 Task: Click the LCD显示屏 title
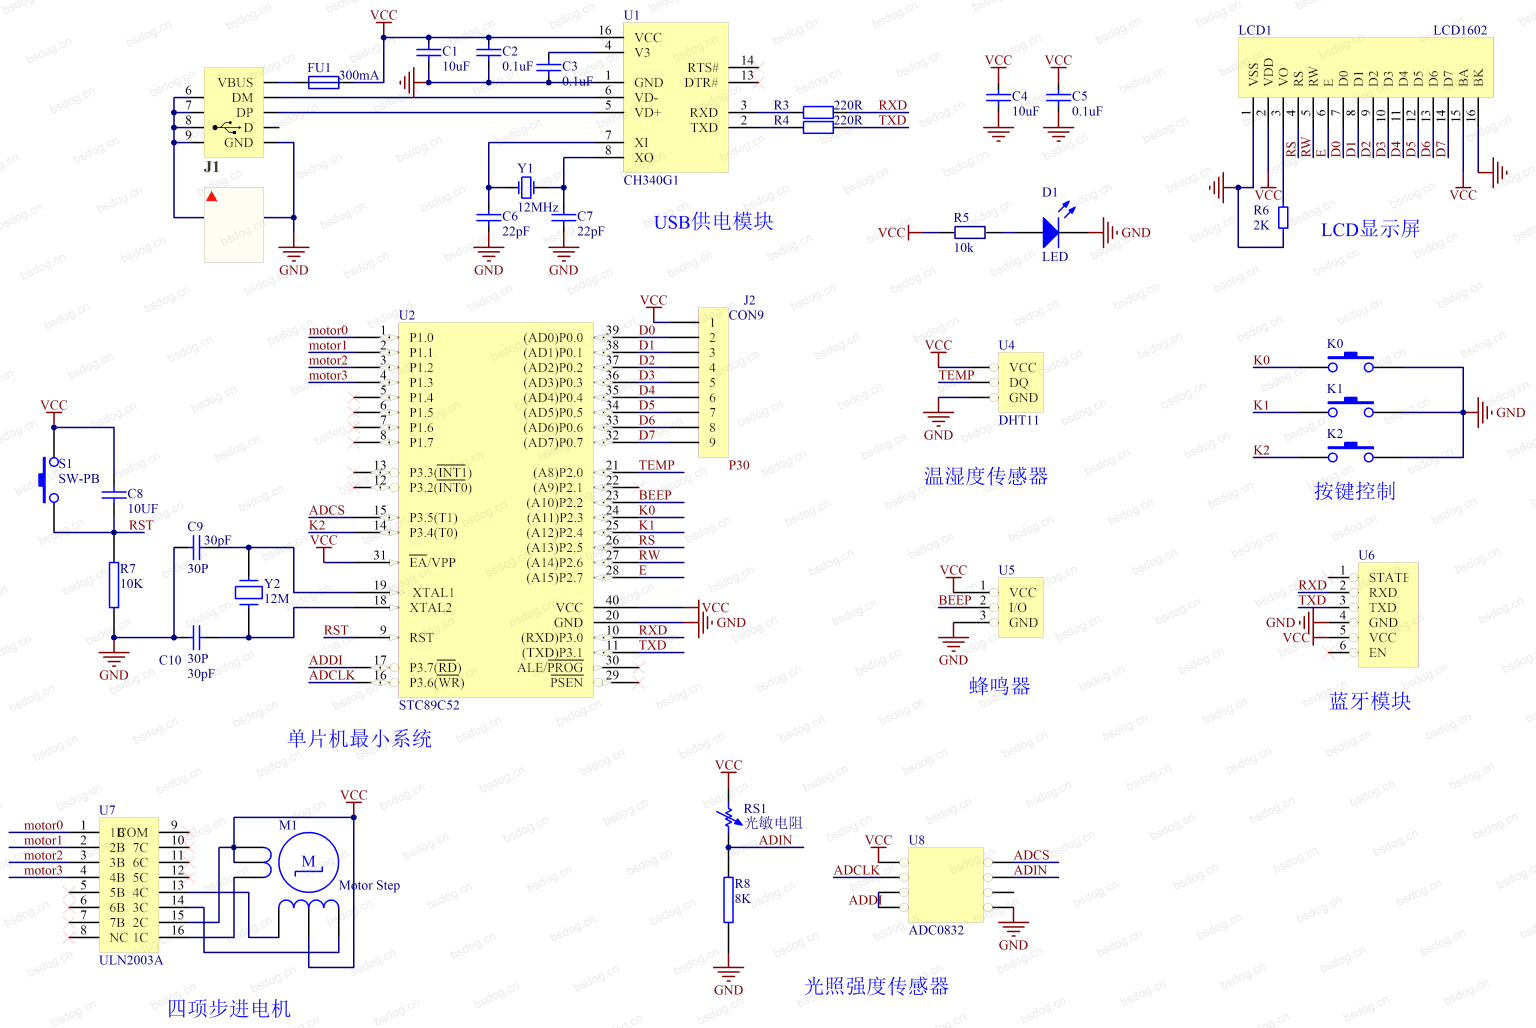click(x=1370, y=230)
